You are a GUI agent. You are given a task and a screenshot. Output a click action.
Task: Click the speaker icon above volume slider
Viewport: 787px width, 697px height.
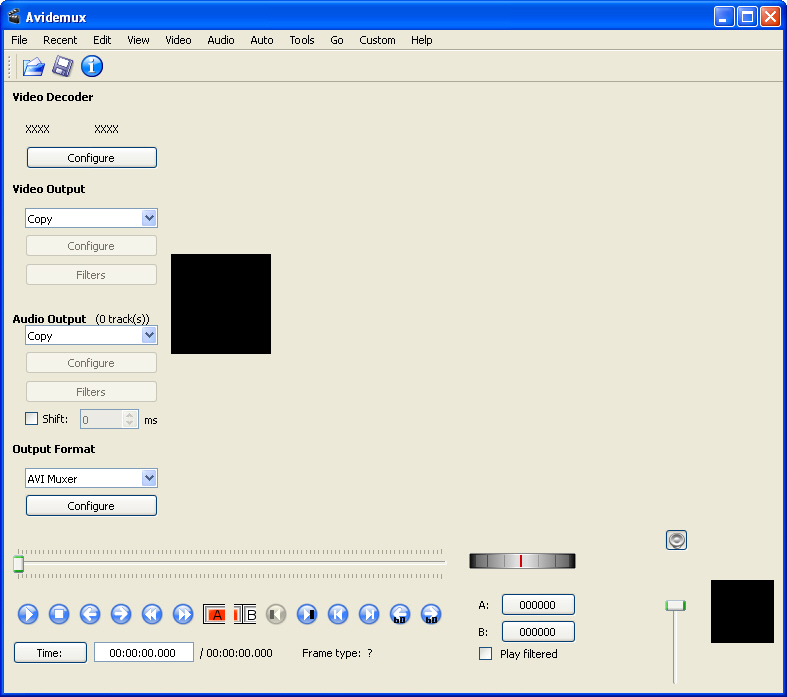pos(676,540)
